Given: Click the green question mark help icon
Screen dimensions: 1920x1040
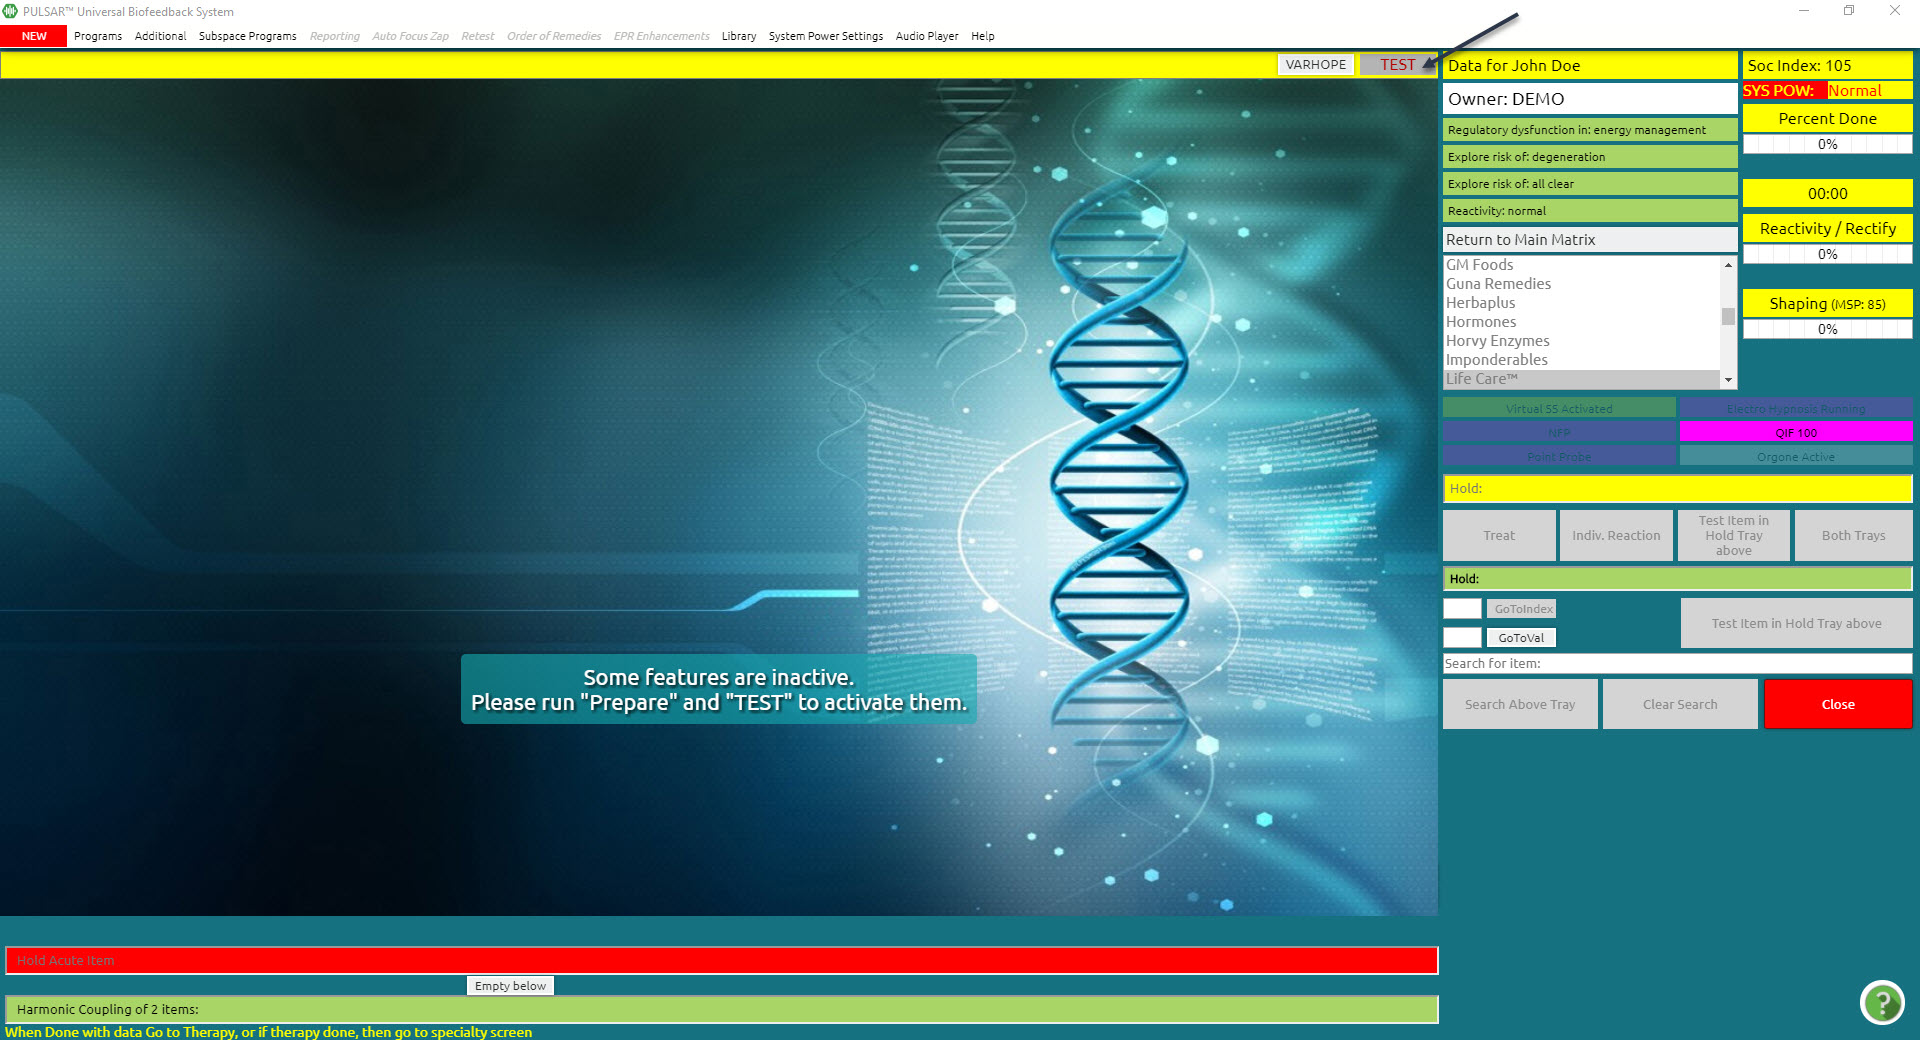Looking at the screenshot, I should pos(1883,1003).
